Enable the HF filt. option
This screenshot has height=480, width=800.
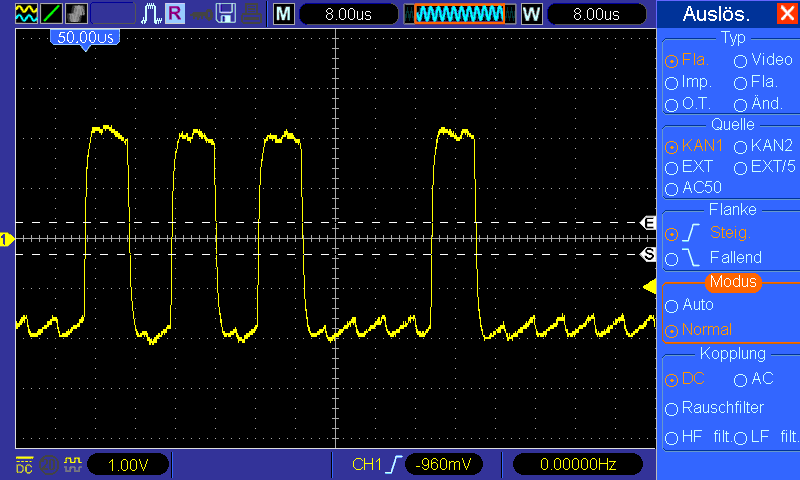(x=698, y=437)
